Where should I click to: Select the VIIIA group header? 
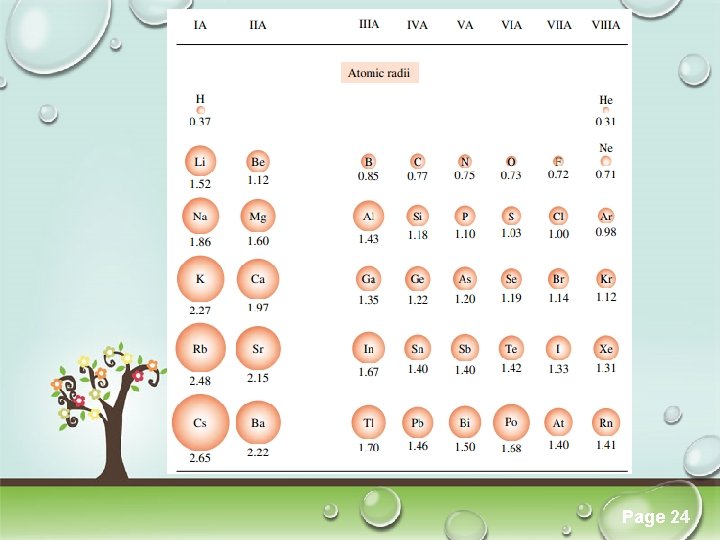[606, 25]
